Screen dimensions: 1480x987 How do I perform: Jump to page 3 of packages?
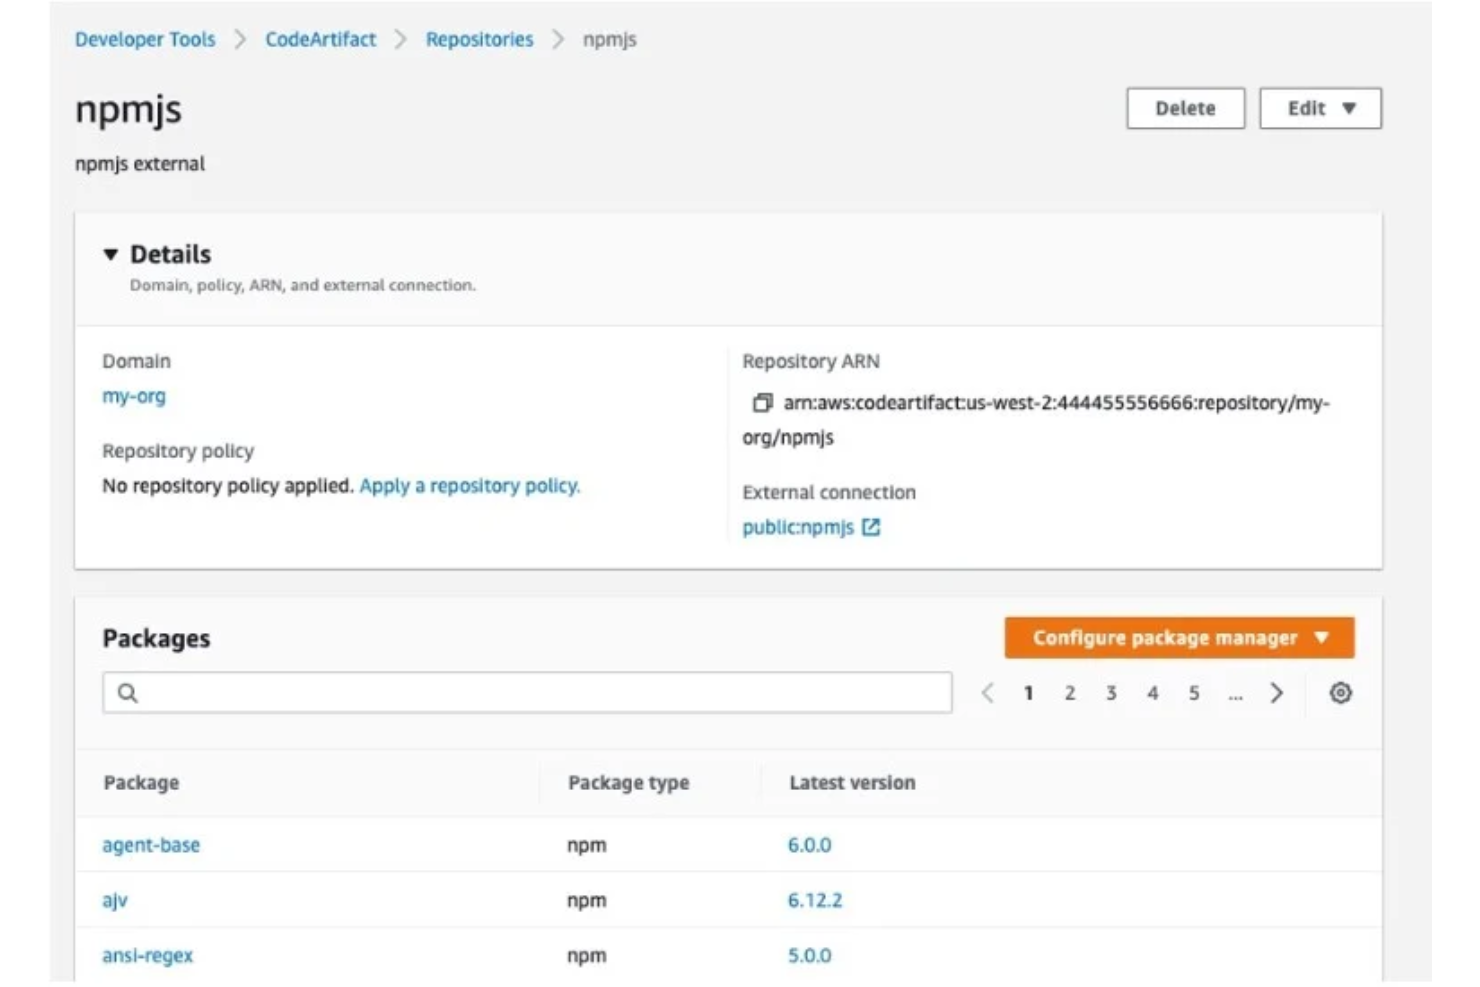pyautogui.click(x=1110, y=692)
